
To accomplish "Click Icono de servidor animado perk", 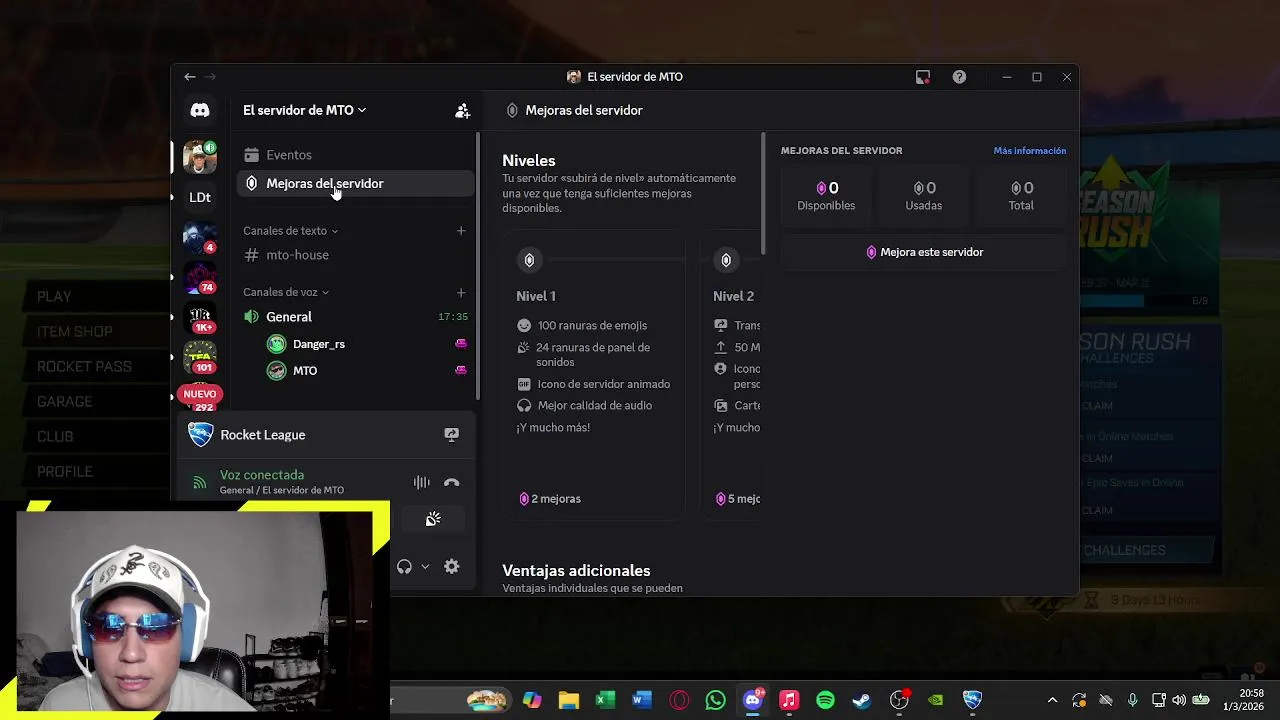I will point(593,384).
